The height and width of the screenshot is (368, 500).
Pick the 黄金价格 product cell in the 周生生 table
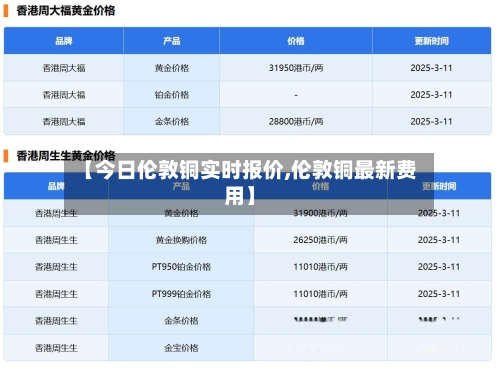point(181,213)
